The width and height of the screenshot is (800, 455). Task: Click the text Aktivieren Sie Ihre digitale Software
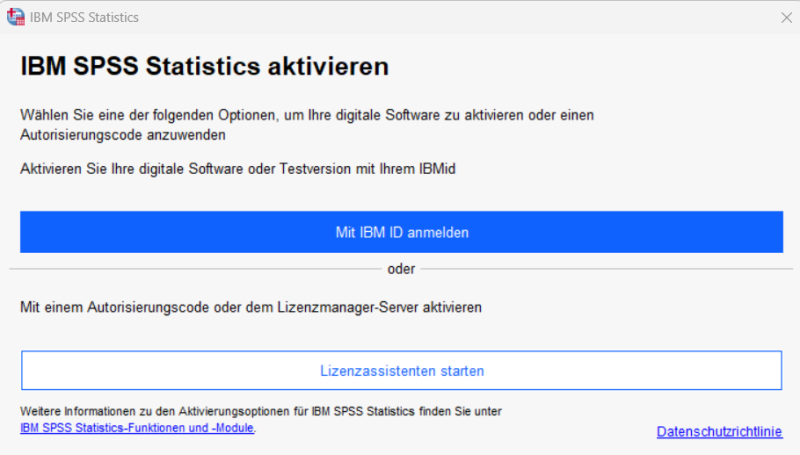pos(238,169)
